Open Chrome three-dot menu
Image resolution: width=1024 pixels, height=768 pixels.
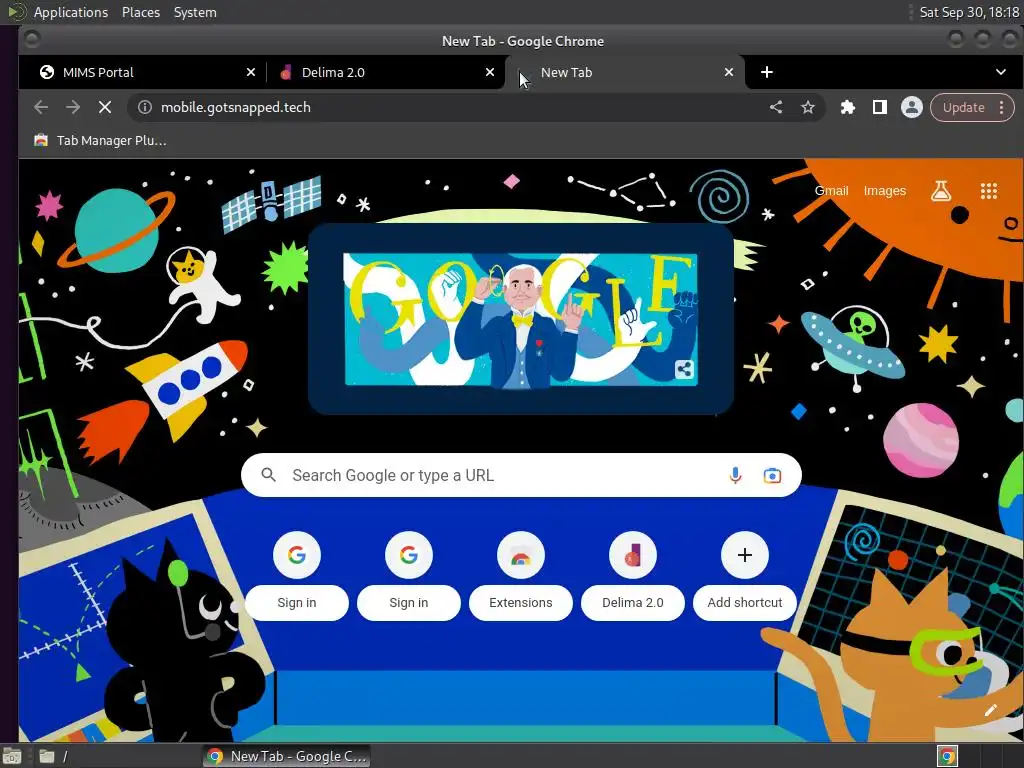pos(1001,108)
